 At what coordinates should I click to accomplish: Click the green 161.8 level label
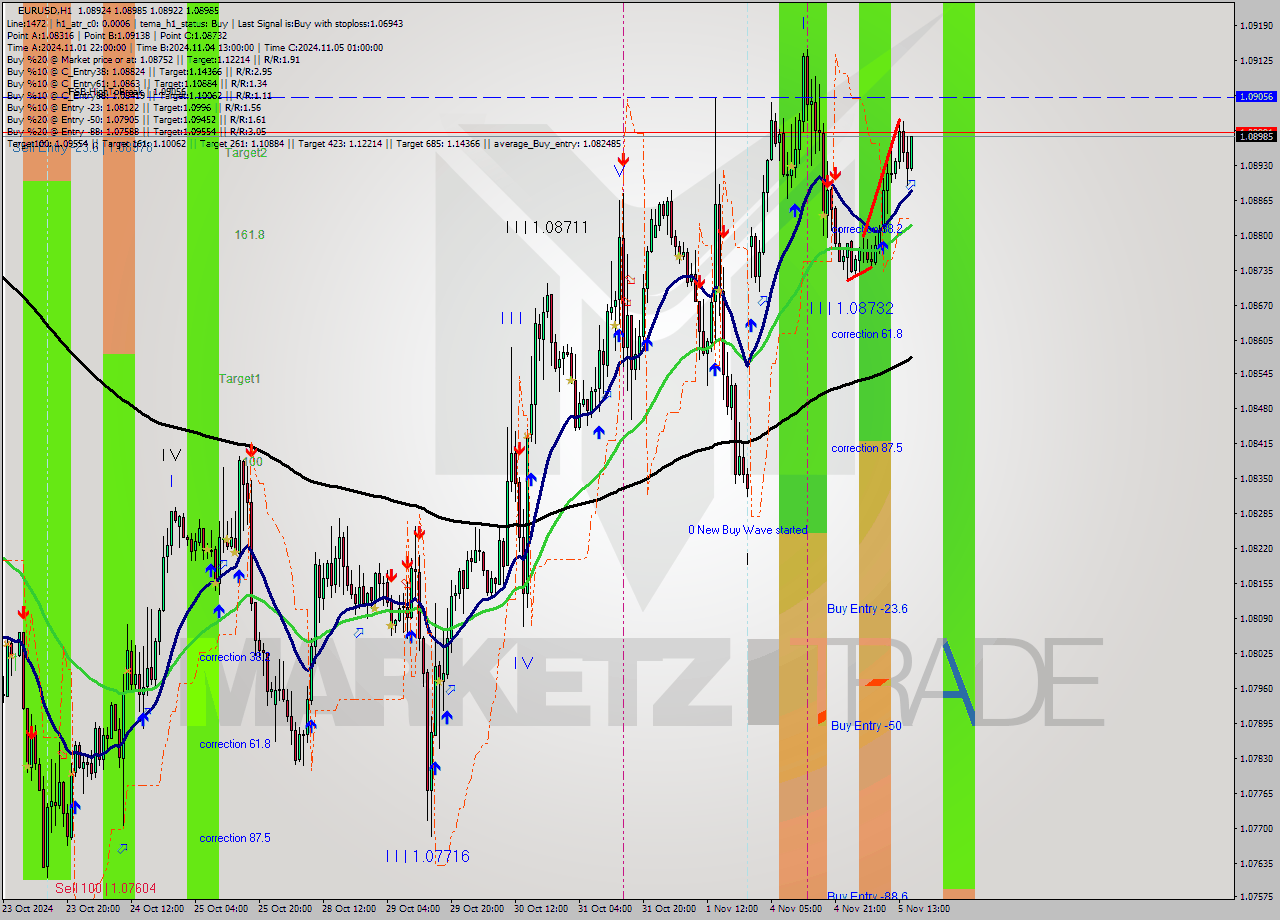click(x=250, y=235)
